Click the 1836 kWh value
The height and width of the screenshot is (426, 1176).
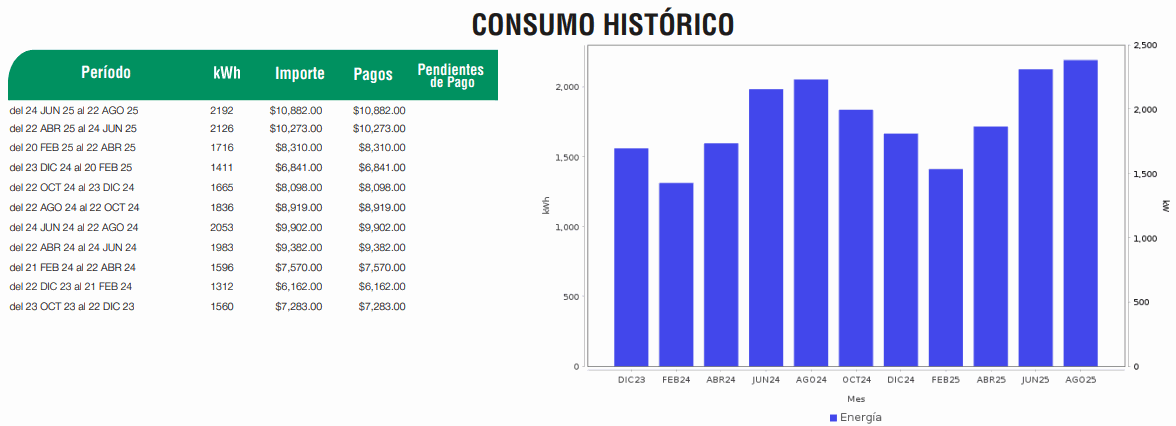point(222,207)
